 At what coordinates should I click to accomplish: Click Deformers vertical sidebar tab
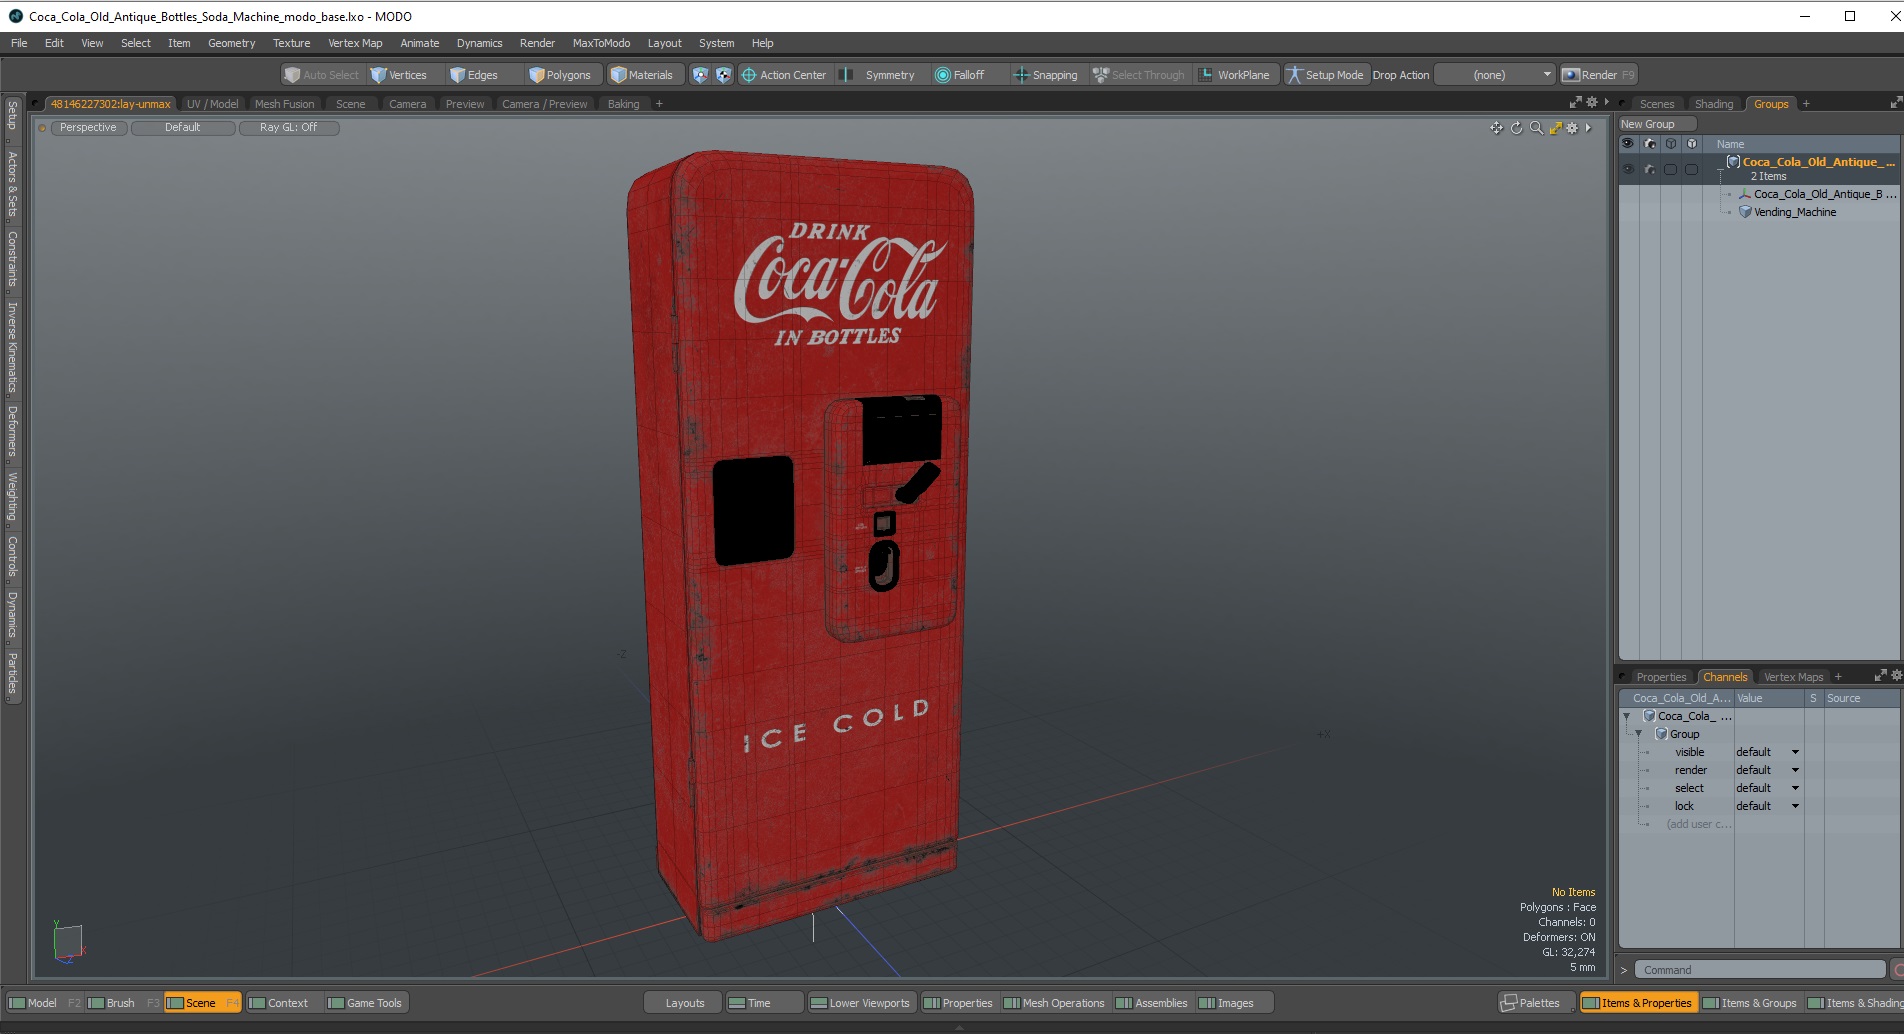pos(12,431)
